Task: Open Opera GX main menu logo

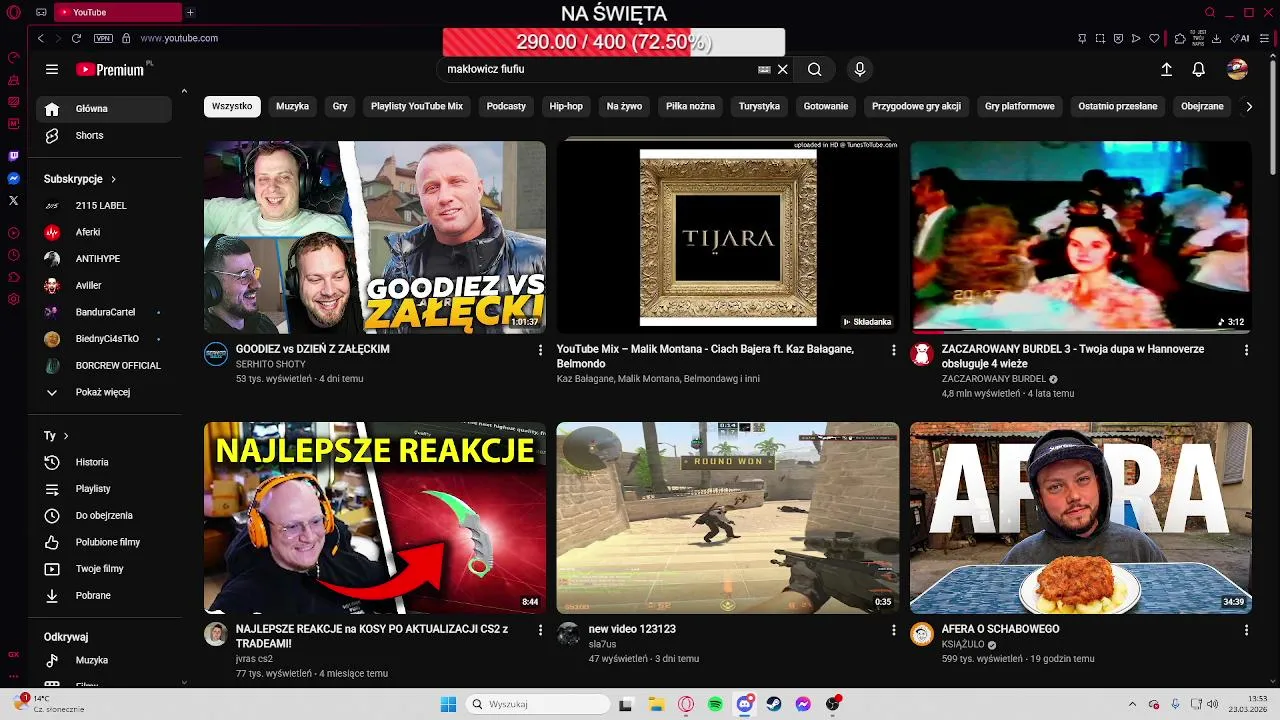Action: [13, 12]
